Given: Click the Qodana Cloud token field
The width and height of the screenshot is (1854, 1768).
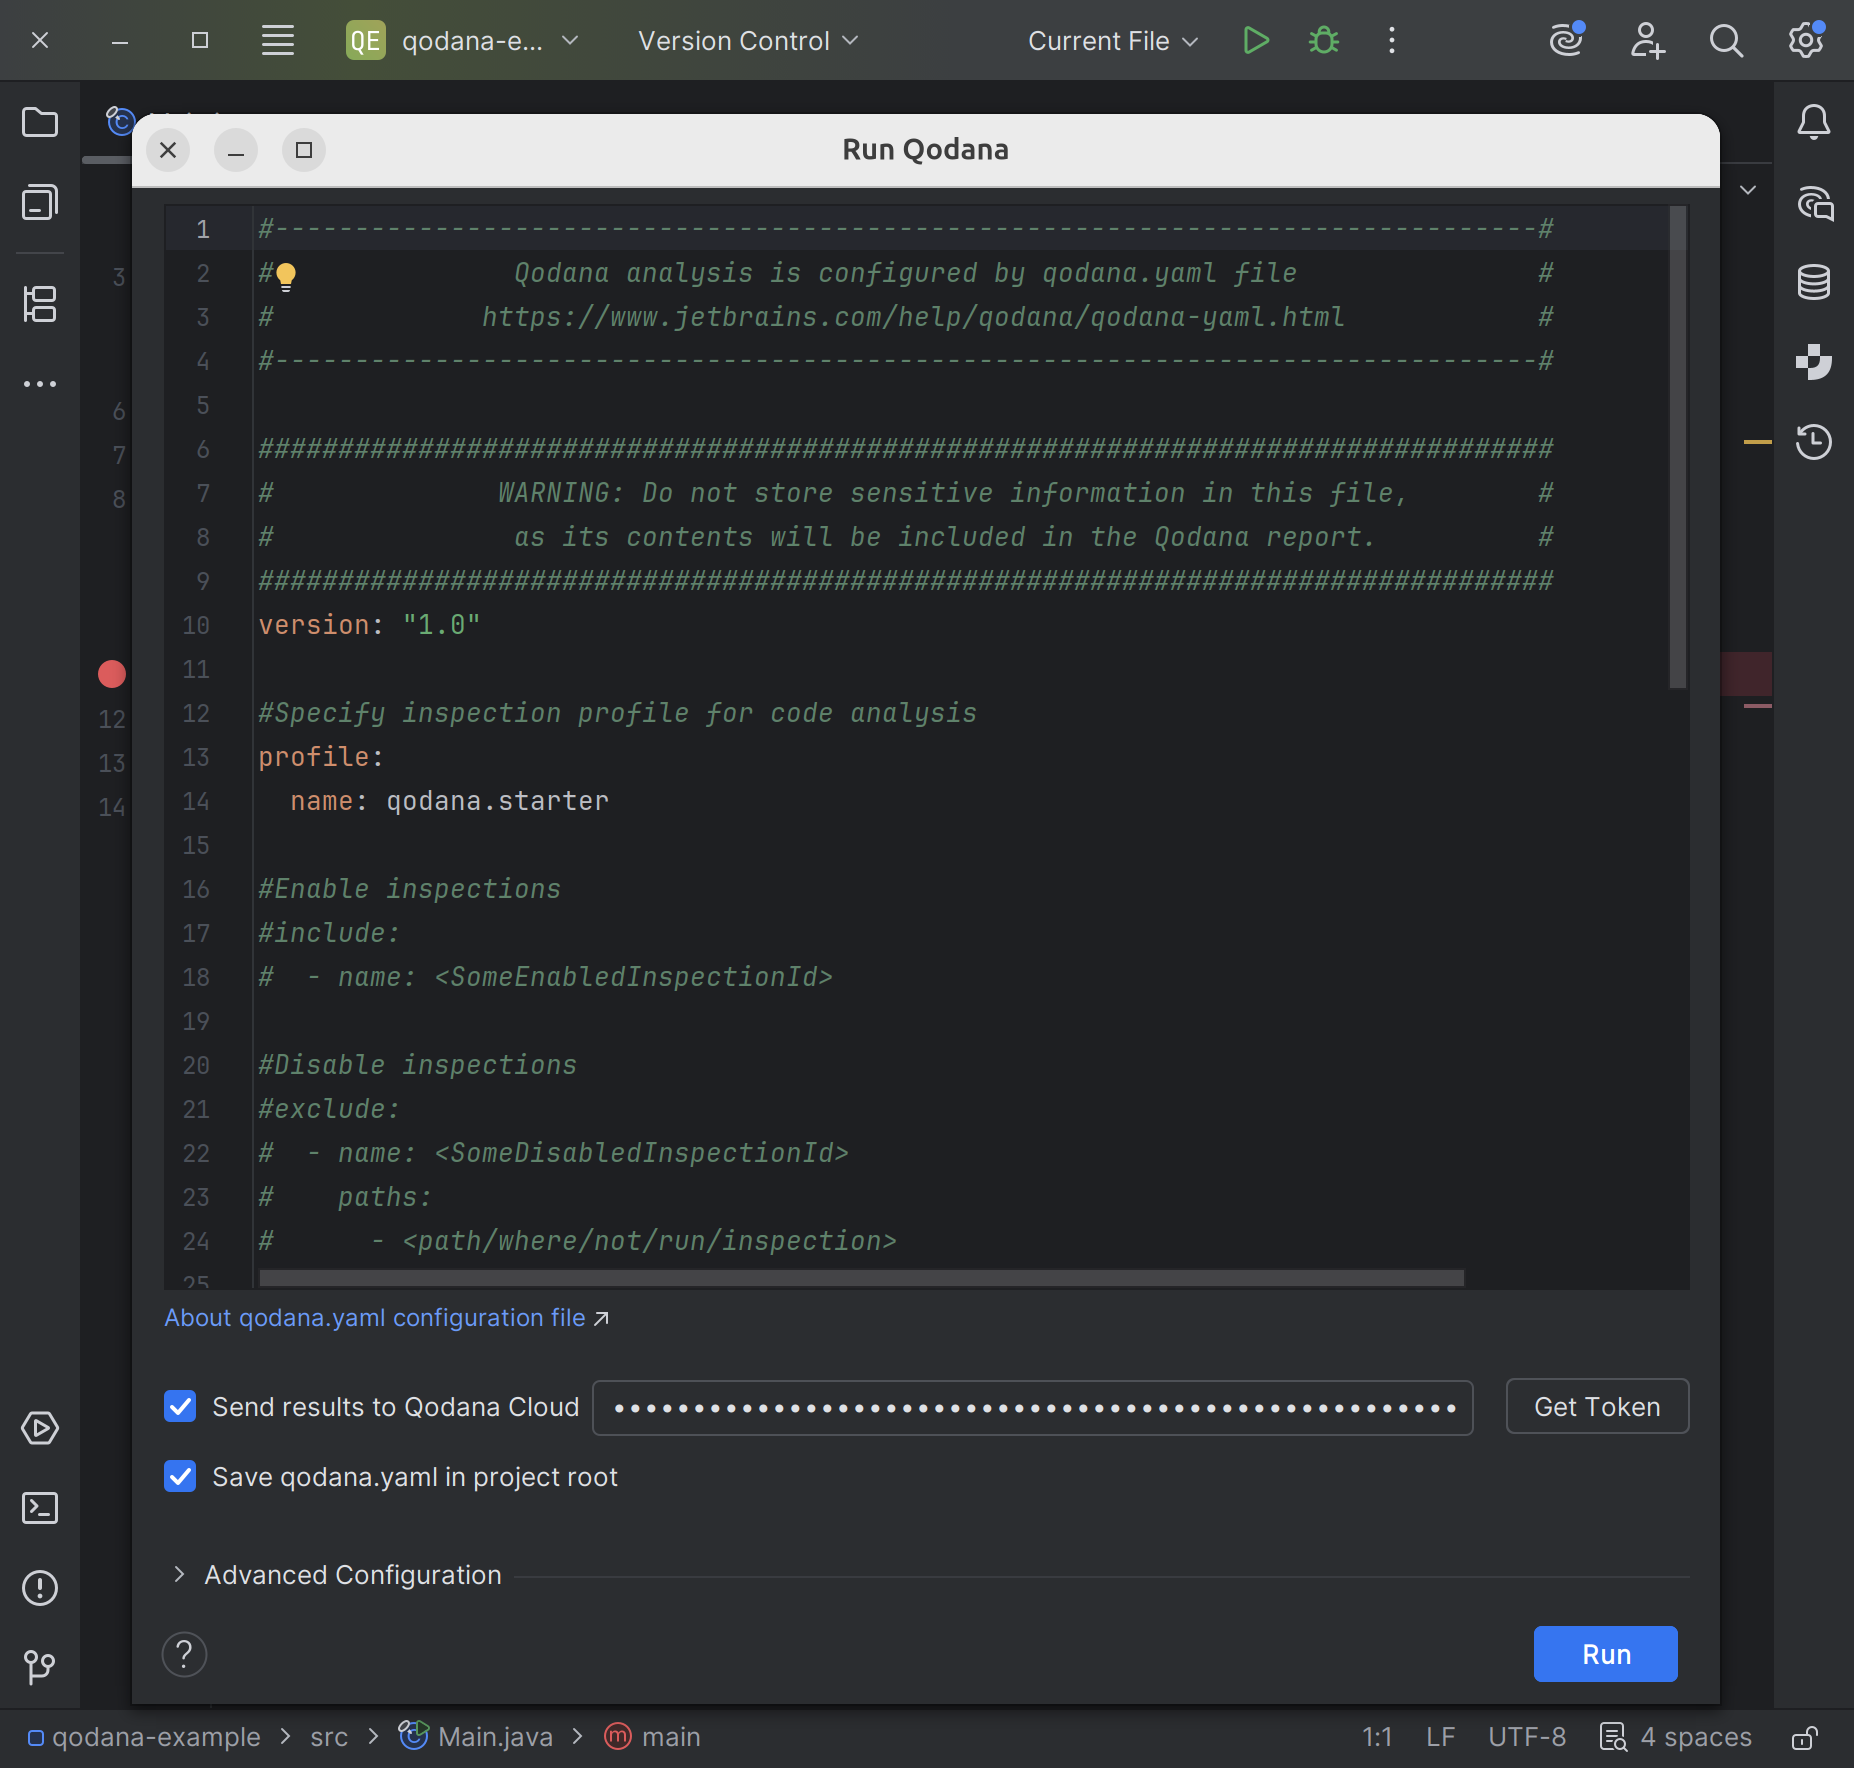Looking at the screenshot, I should 1033,1408.
